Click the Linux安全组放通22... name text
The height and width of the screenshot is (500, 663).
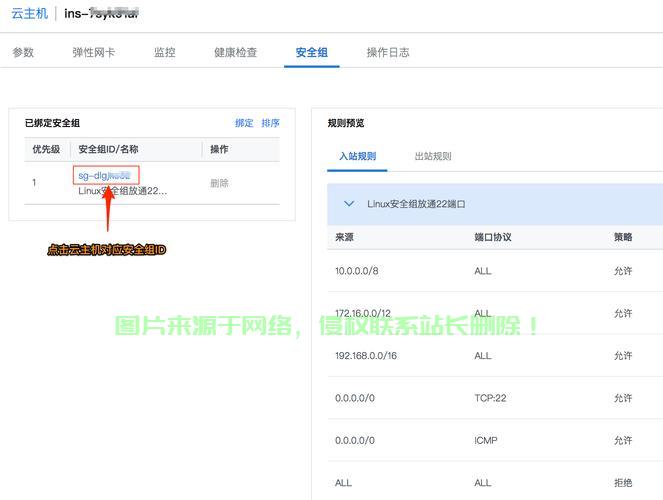123,191
